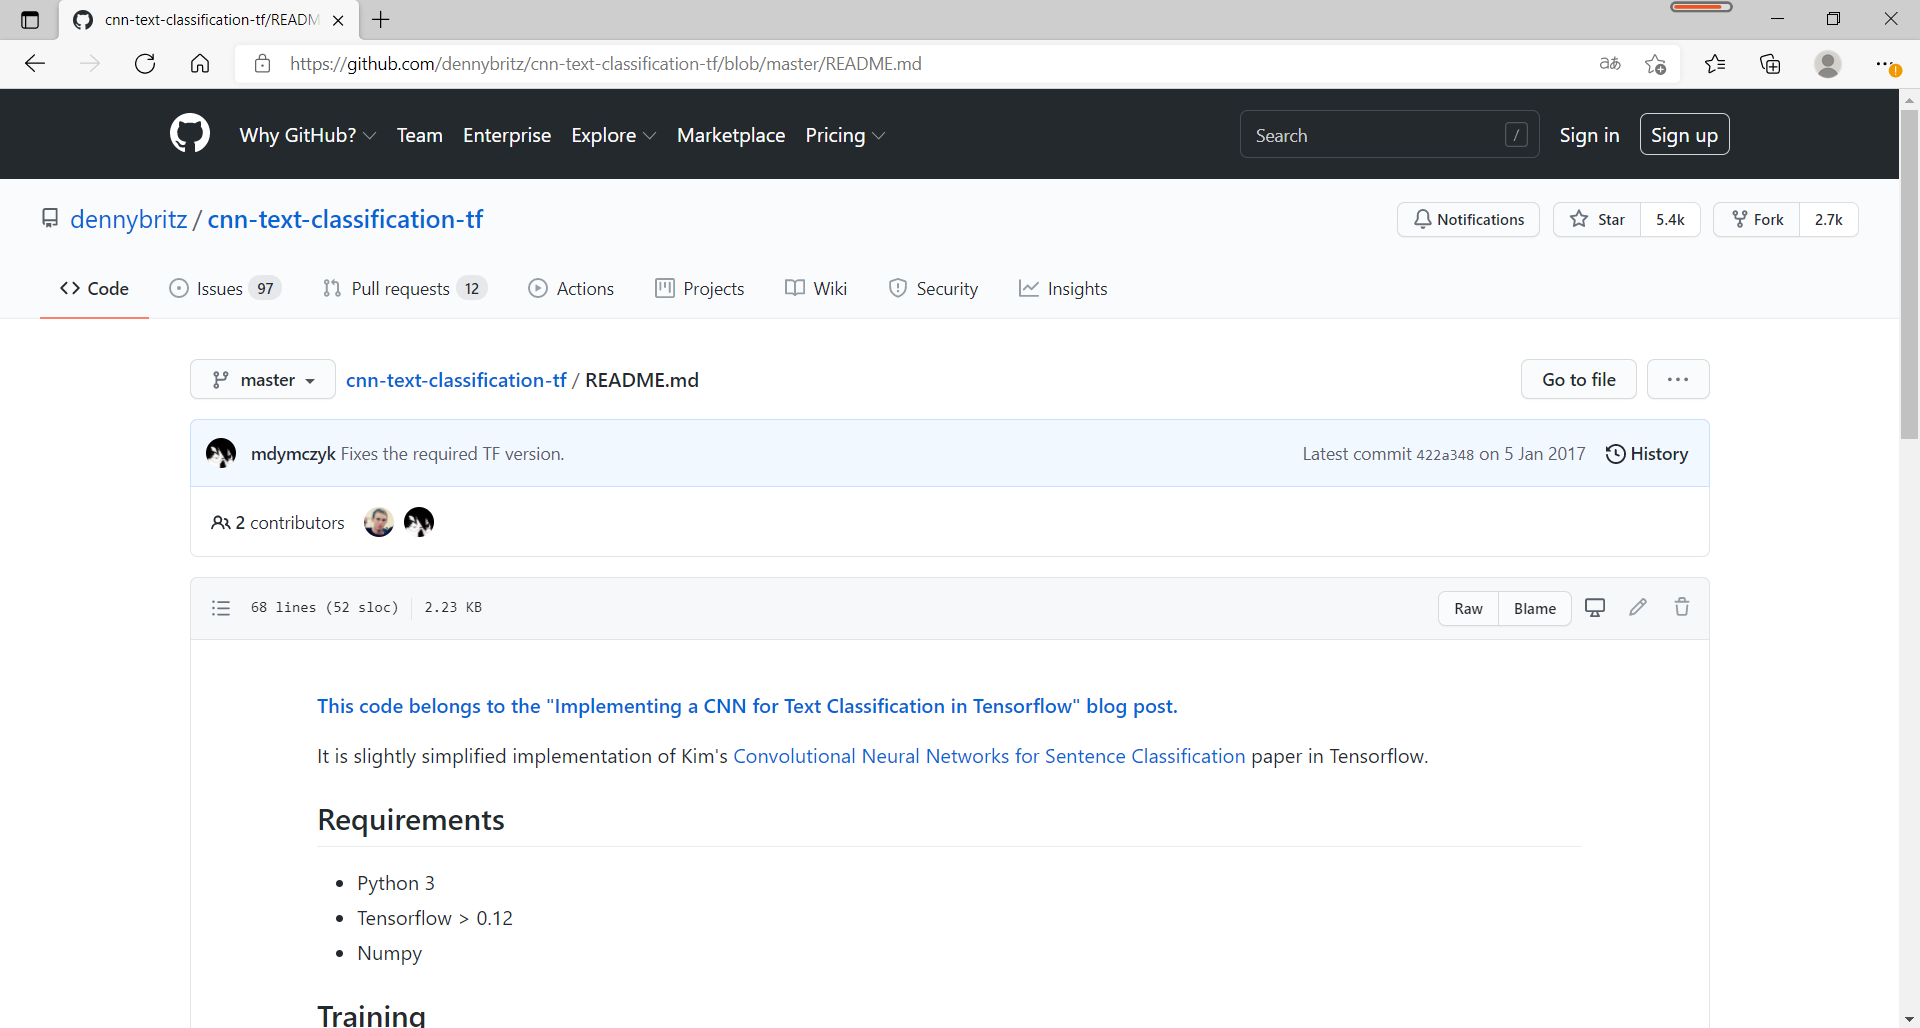Open the Insights graph icon
The width and height of the screenshot is (1920, 1028).
pyautogui.click(x=1063, y=288)
